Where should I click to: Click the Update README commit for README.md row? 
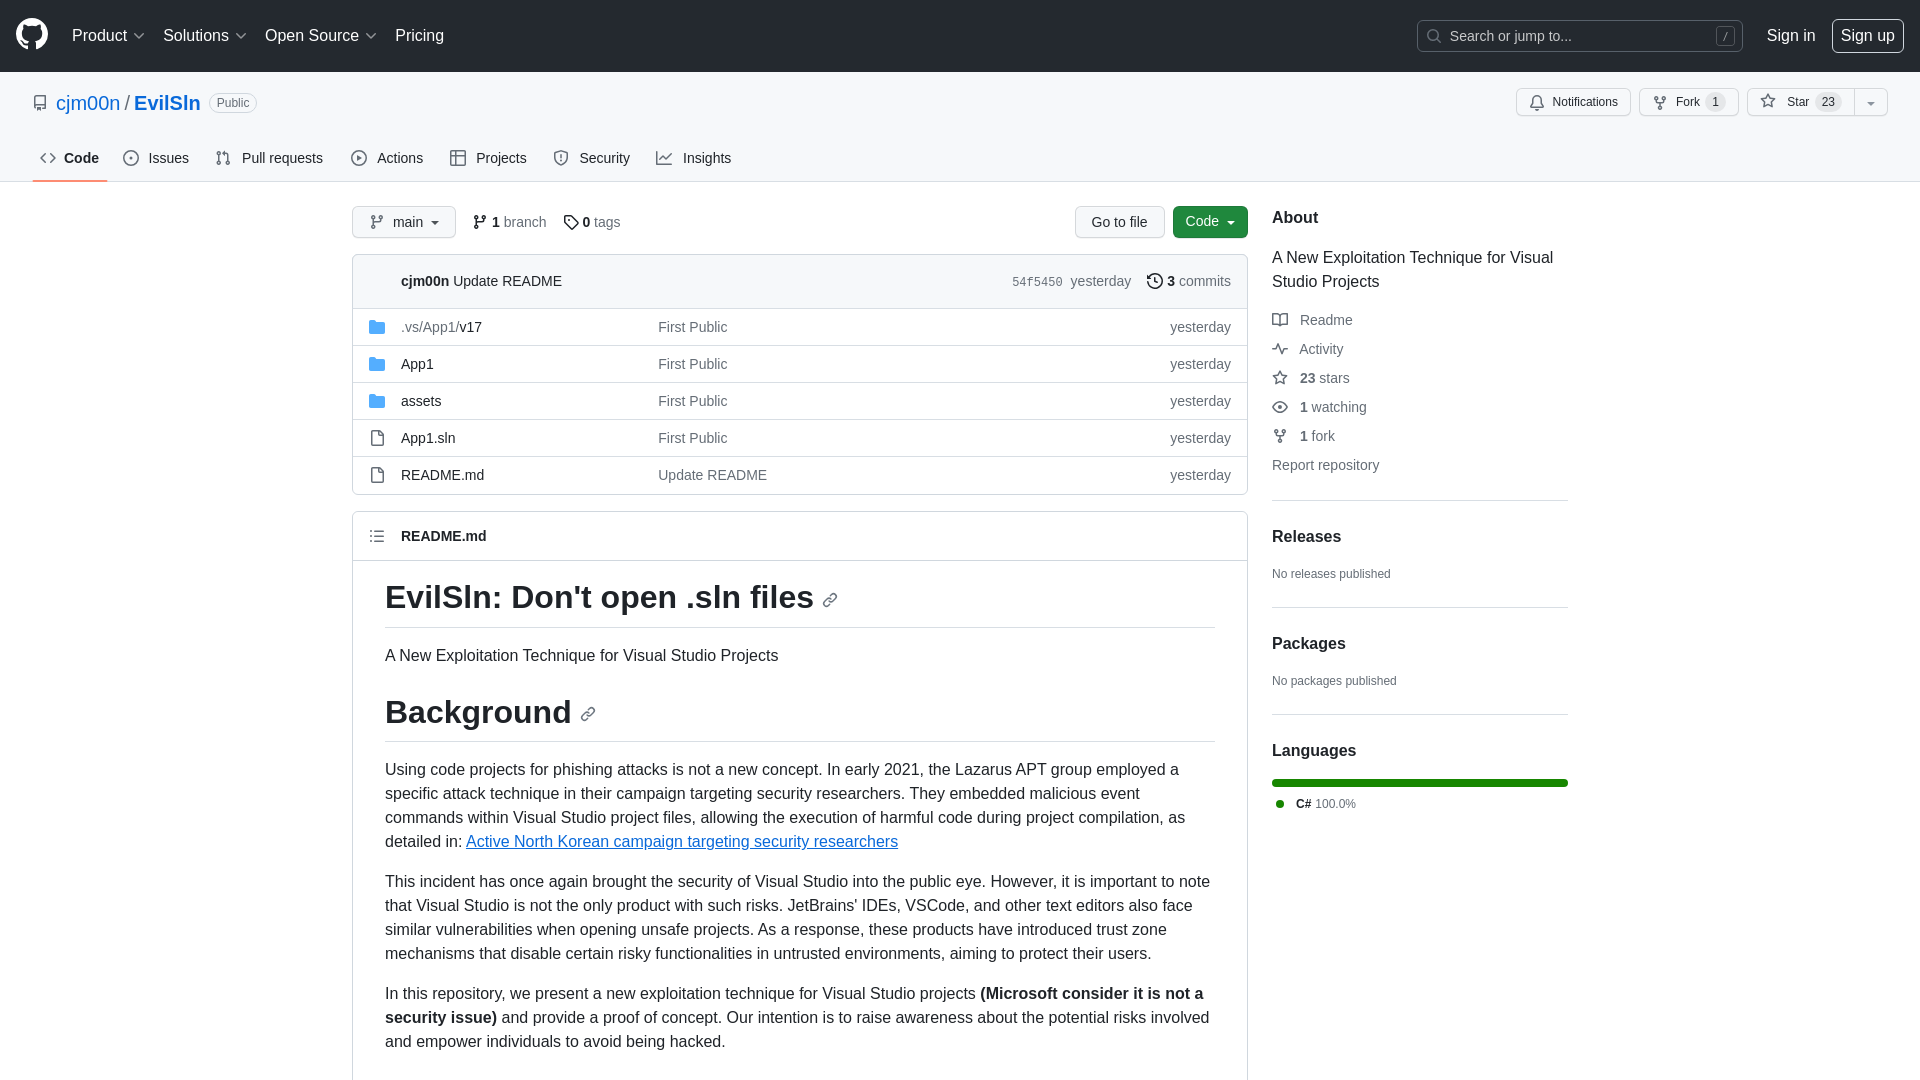click(712, 475)
